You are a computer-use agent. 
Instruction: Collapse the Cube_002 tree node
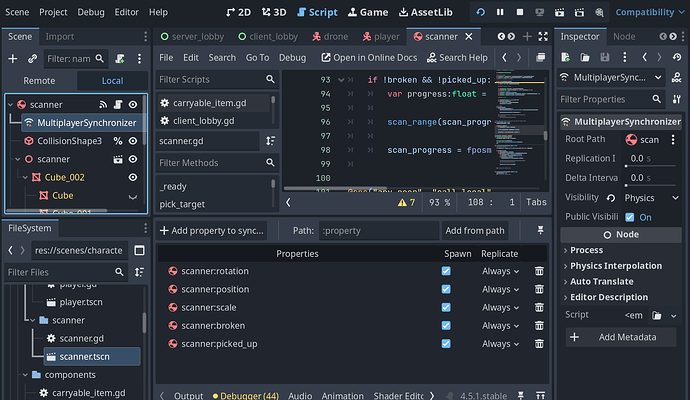point(24,177)
